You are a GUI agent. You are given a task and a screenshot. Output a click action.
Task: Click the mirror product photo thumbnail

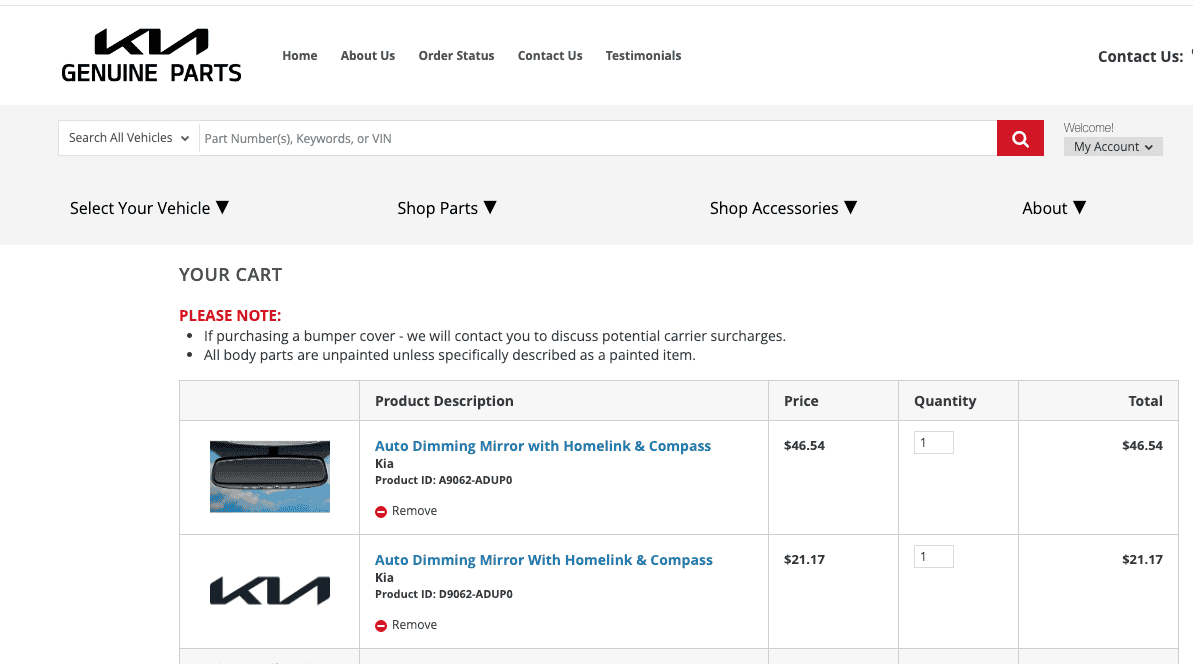coord(270,477)
